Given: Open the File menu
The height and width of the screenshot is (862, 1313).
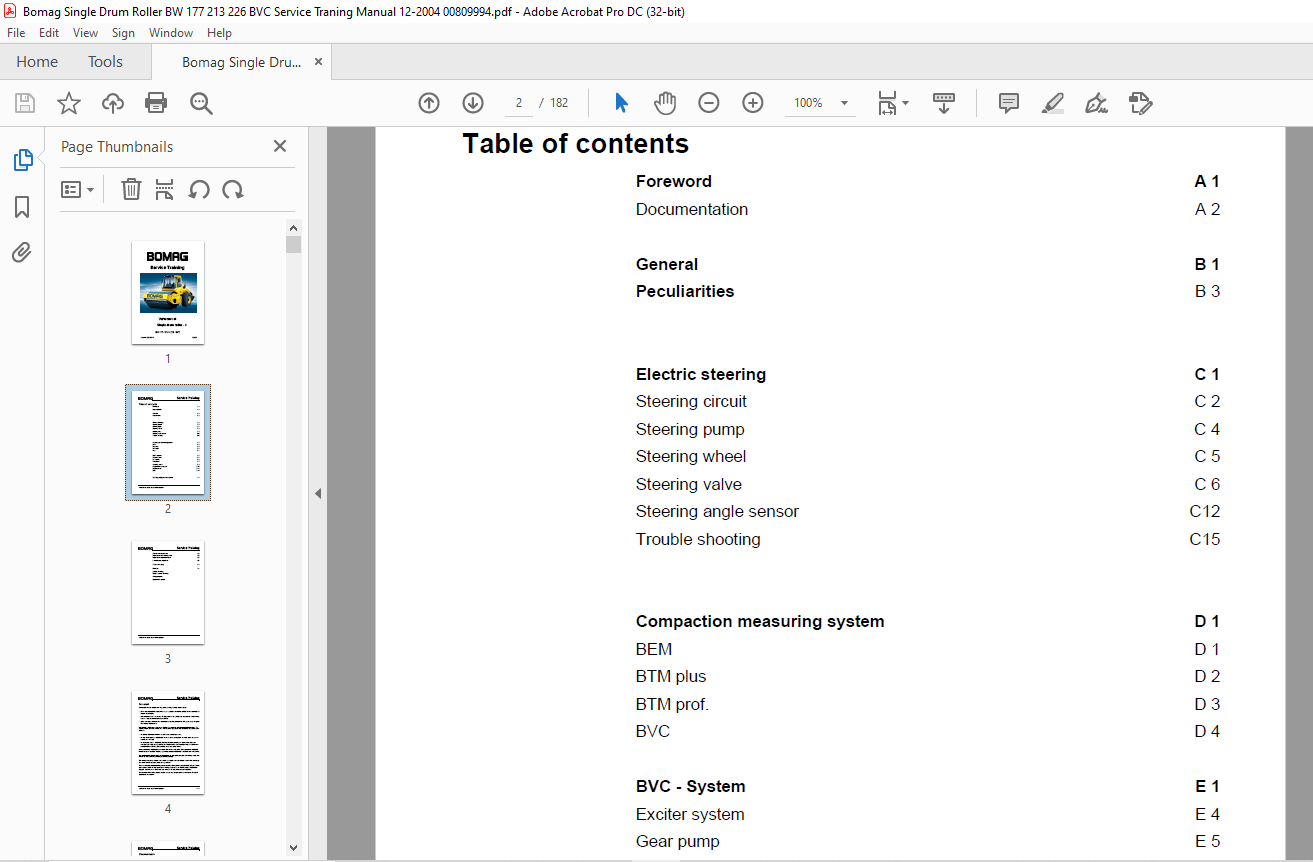Looking at the screenshot, I should 16,33.
